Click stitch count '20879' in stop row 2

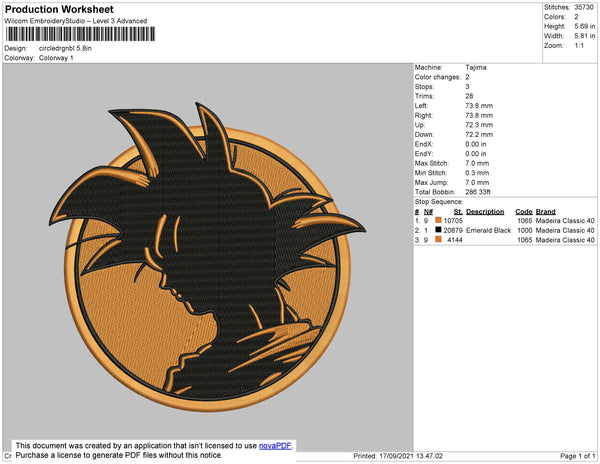click(453, 230)
